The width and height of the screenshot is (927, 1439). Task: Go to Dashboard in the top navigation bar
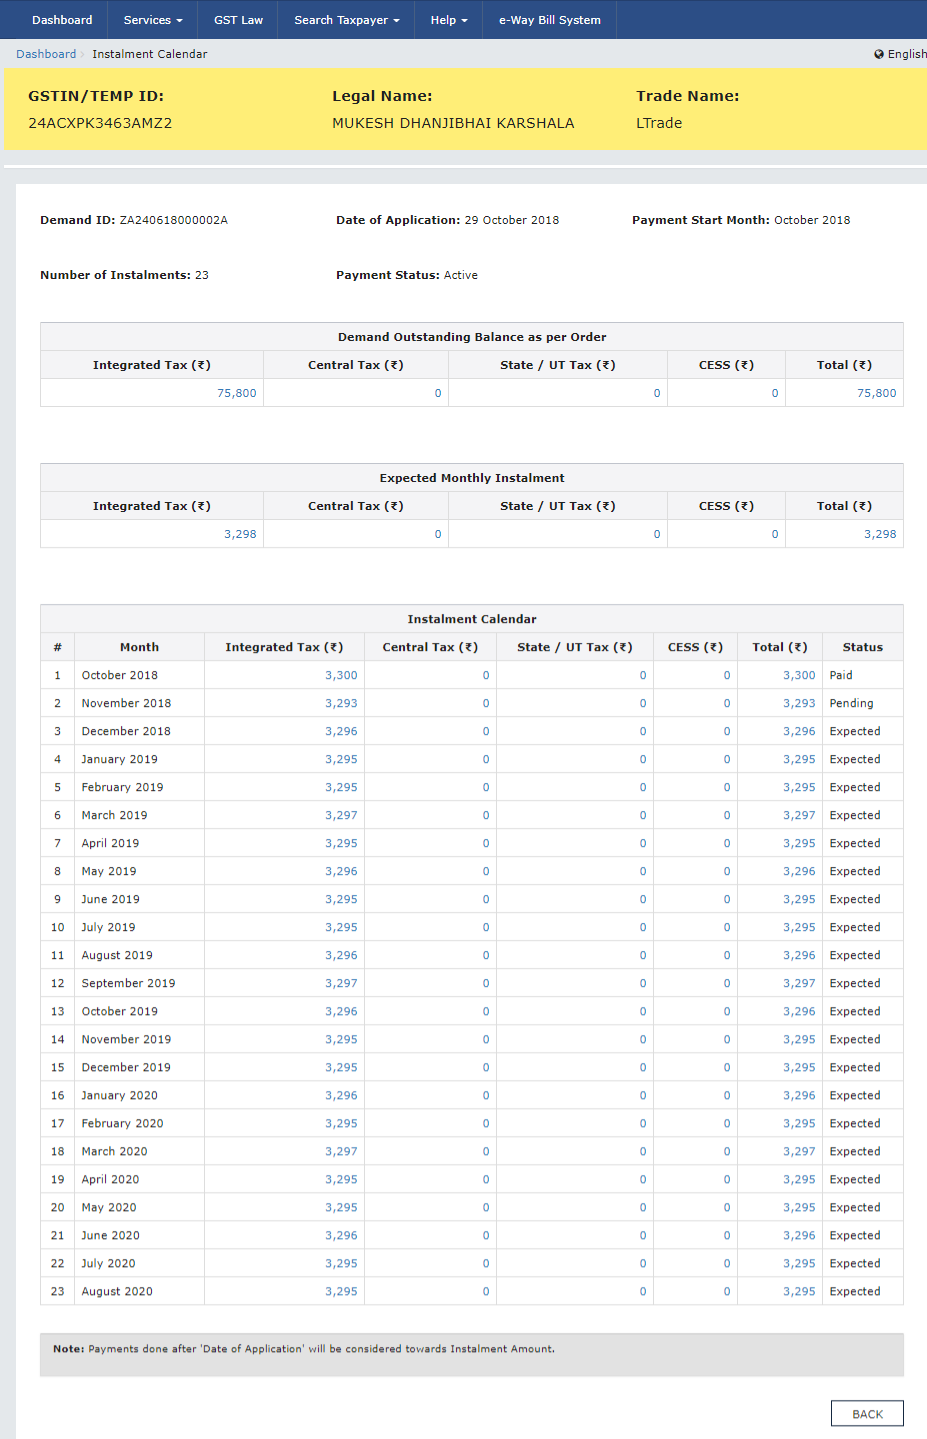tap(62, 20)
